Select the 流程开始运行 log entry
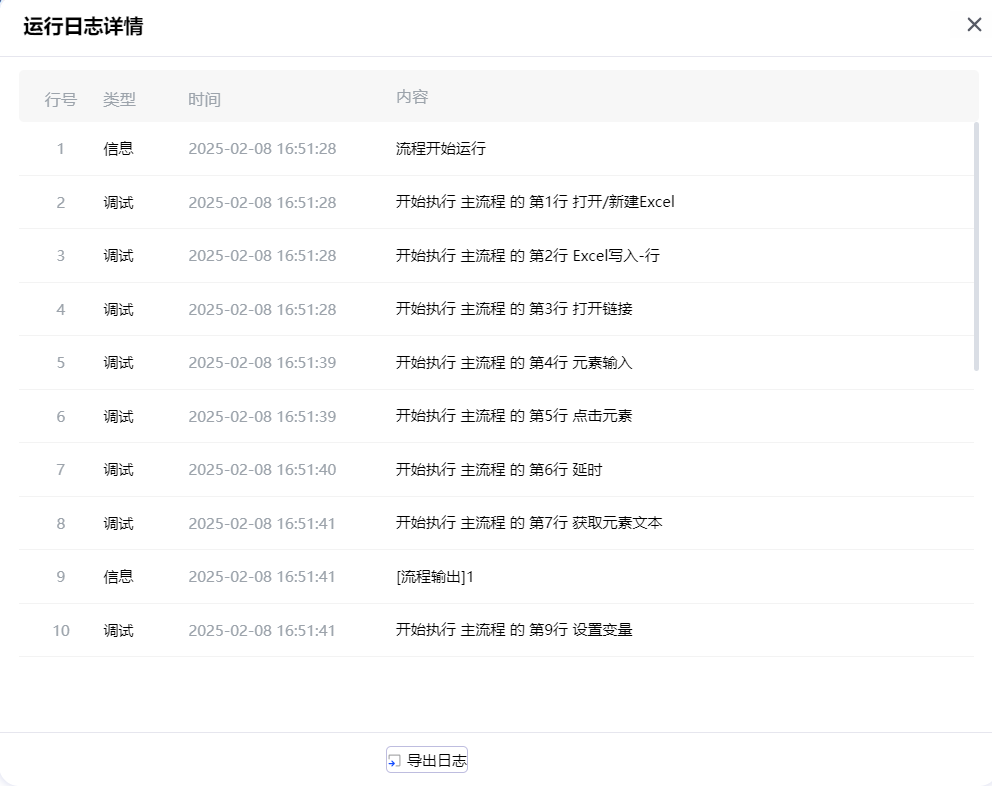The height and width of the screenshot is (786, 992). [x=441, y=149]
